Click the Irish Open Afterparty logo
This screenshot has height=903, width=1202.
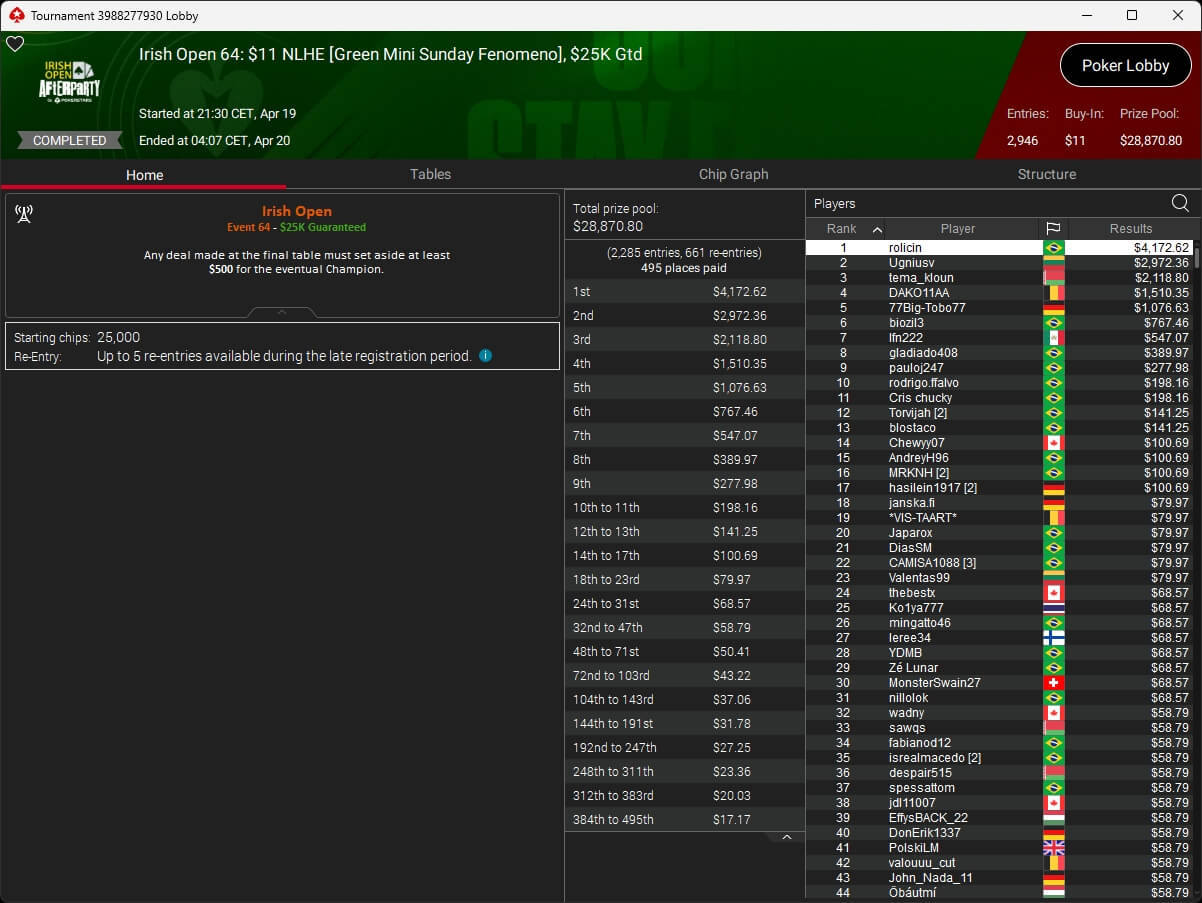69,81
